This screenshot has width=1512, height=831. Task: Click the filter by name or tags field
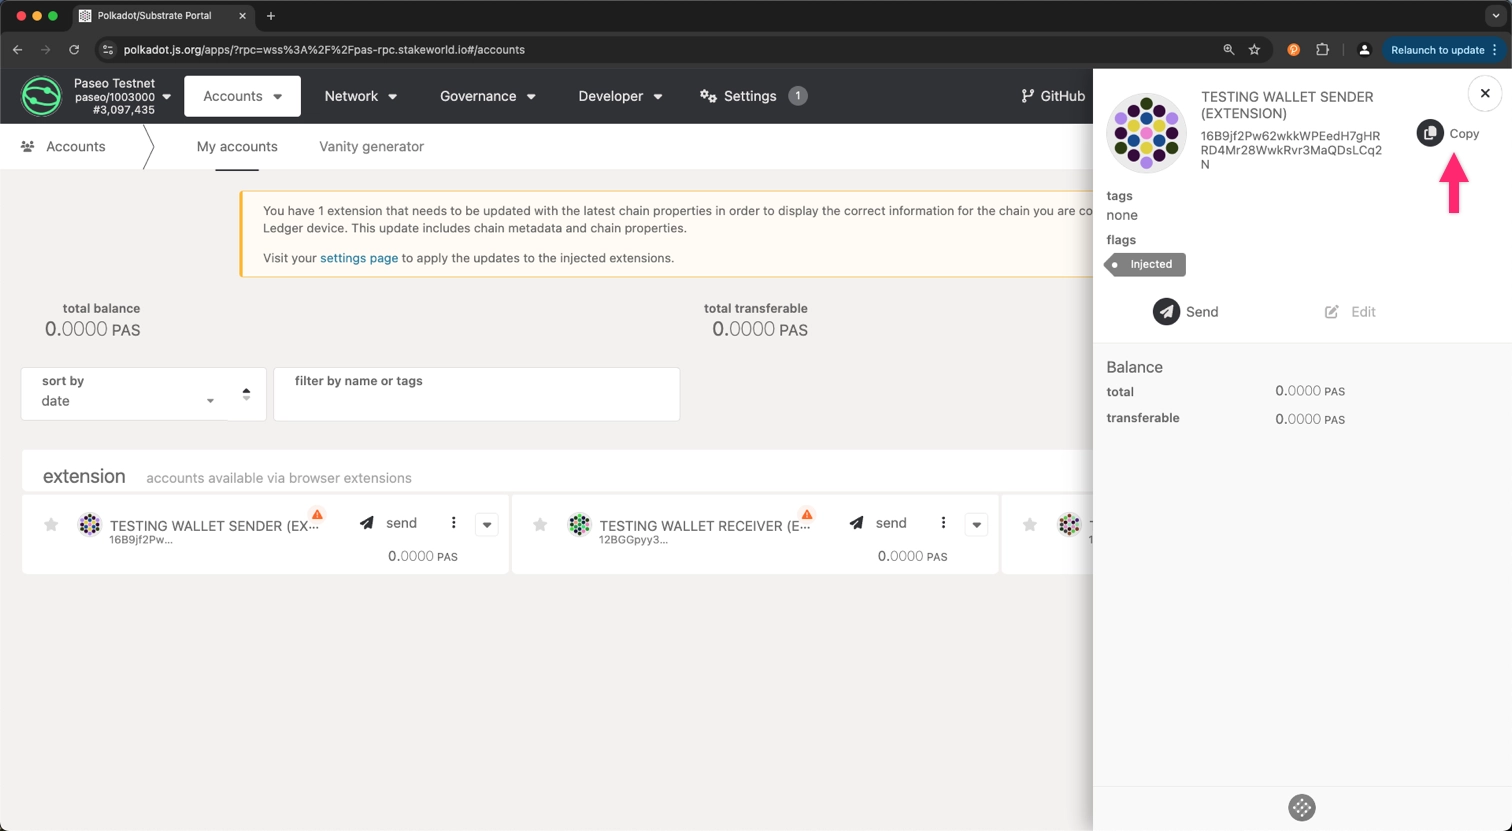click(x=476, y=401)
